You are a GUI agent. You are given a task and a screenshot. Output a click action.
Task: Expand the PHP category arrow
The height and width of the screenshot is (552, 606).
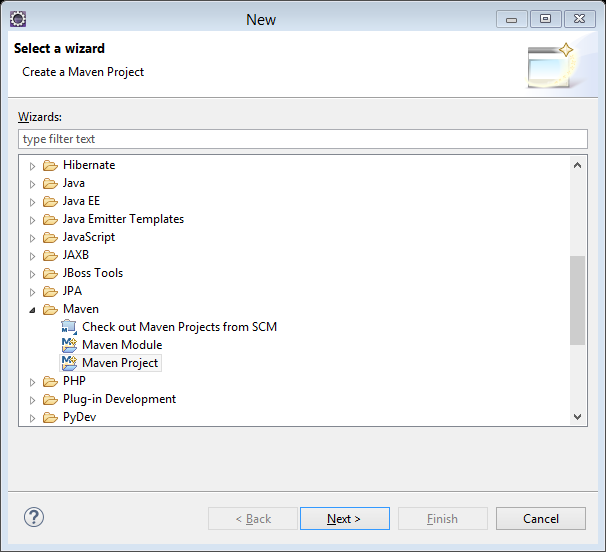(x=32, y=382)
